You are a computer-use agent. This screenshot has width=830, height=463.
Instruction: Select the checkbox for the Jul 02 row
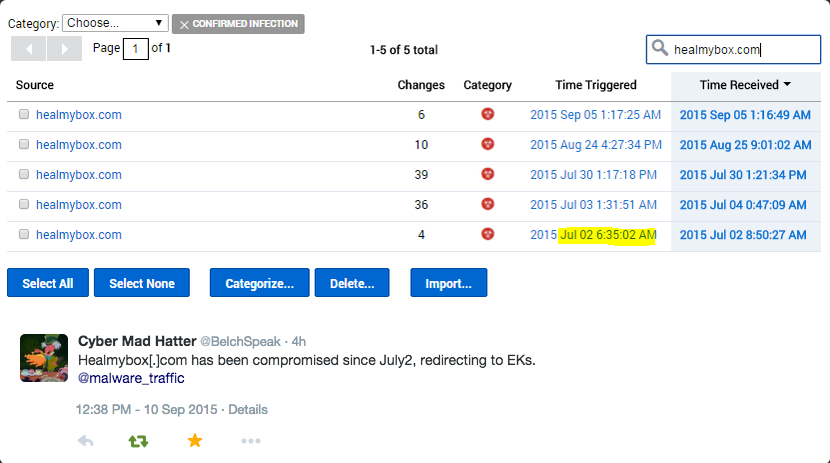pos(24,235)
